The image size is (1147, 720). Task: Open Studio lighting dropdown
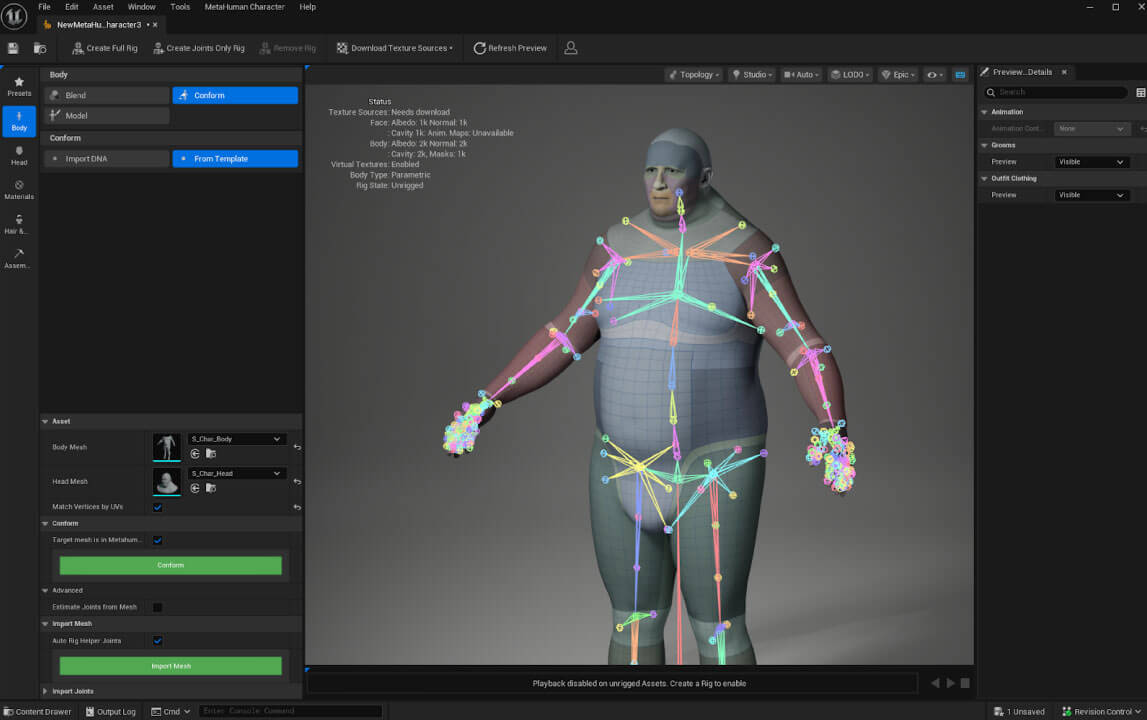(x=752, y=75)
